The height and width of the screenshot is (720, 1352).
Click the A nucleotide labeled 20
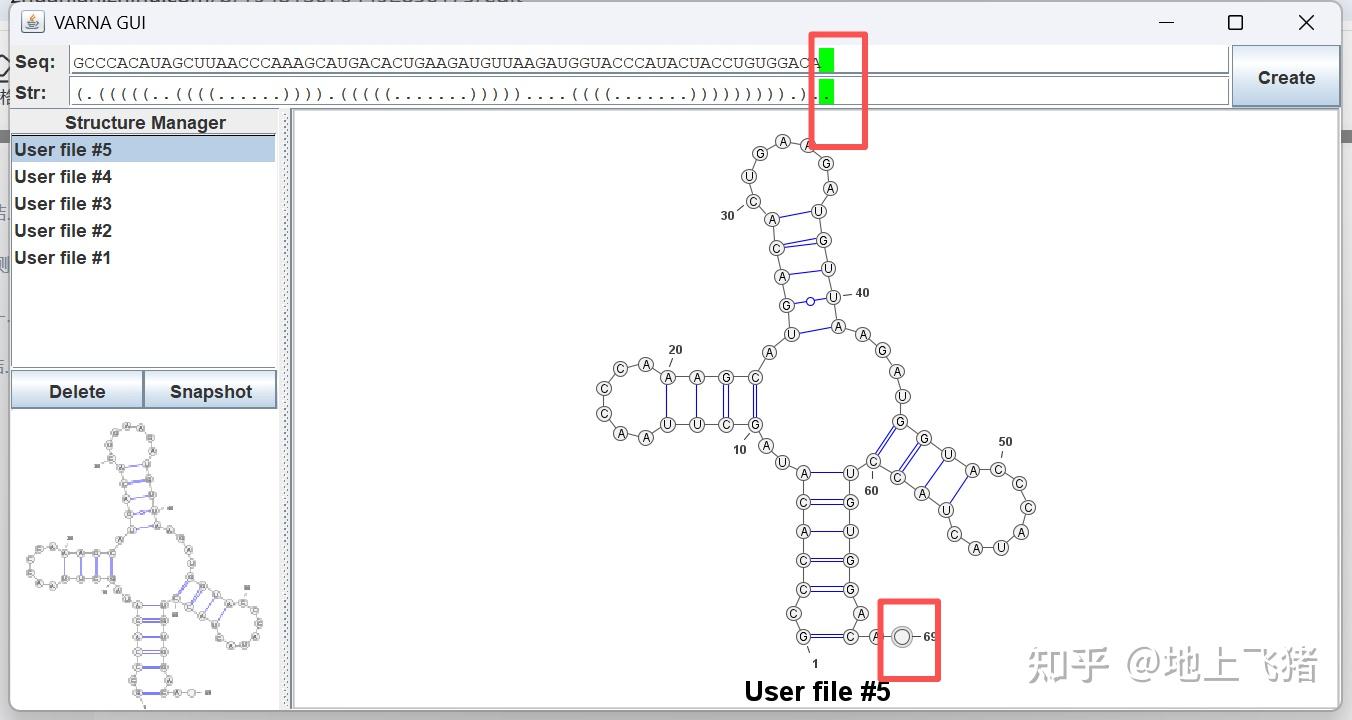coord(668,377)
